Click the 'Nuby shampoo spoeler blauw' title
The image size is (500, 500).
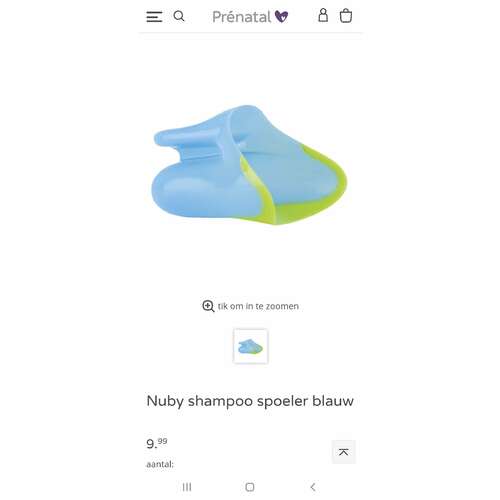point(250,401)
